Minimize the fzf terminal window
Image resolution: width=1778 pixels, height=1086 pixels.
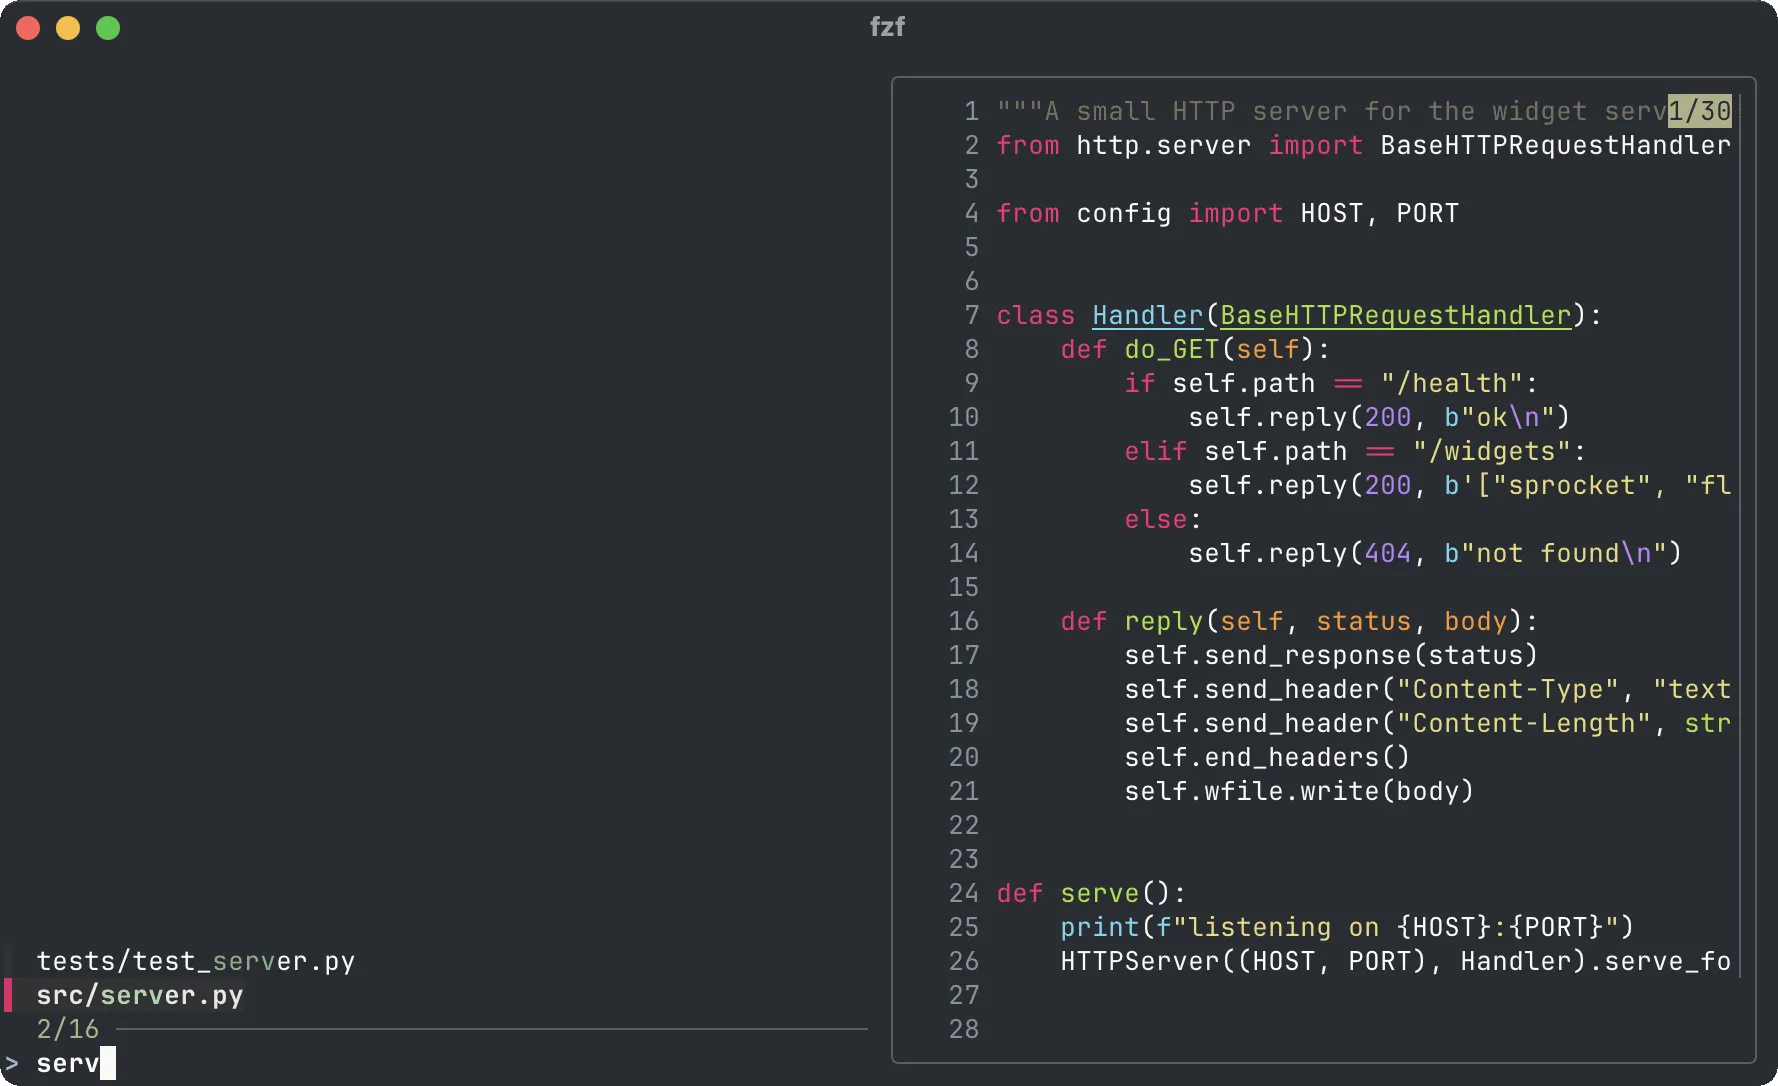[x=68, y=28]
